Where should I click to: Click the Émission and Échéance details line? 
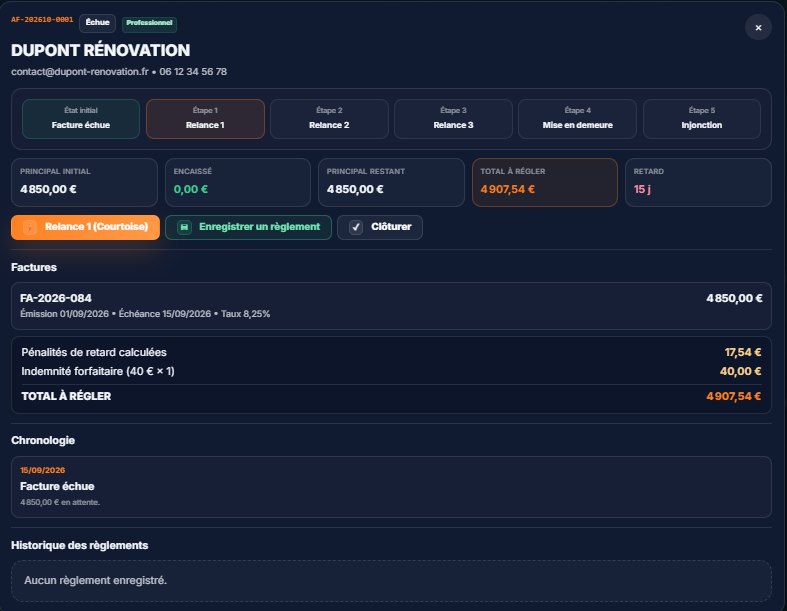point(145,314)
